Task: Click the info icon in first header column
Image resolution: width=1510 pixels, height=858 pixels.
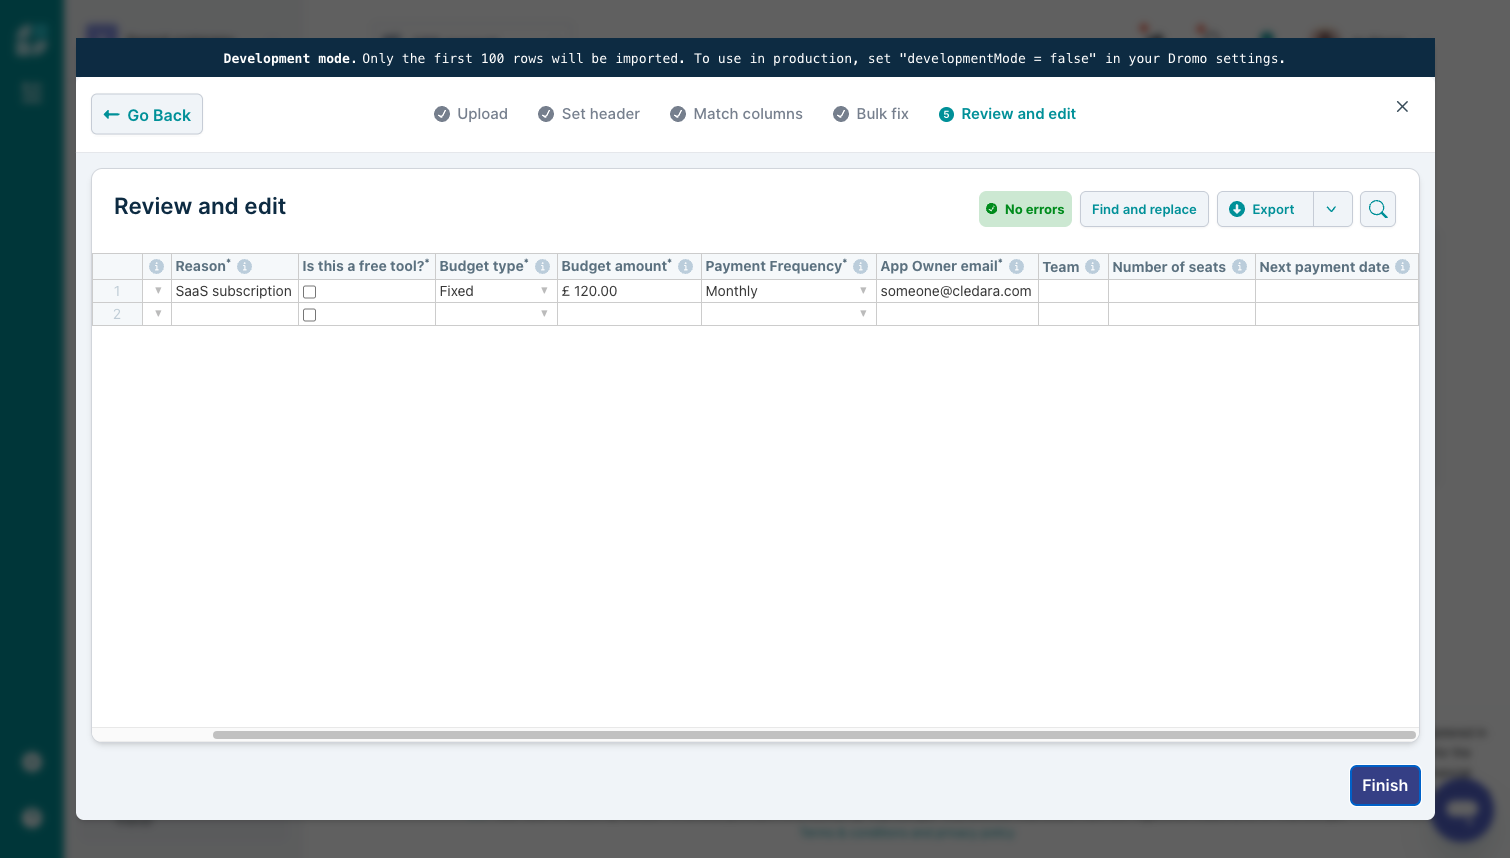Action: [x=156, y=266]
